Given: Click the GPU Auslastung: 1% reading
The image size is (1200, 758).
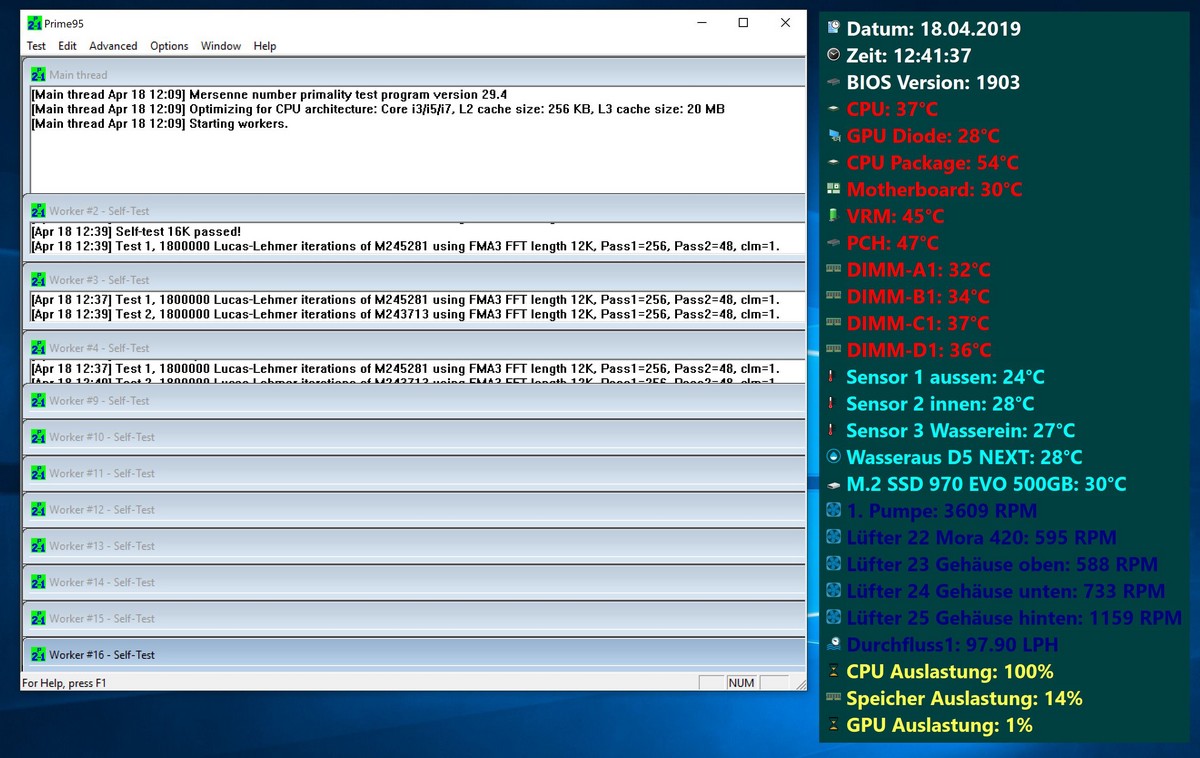Looking at the screenshot, I should [x=939, y=725].
